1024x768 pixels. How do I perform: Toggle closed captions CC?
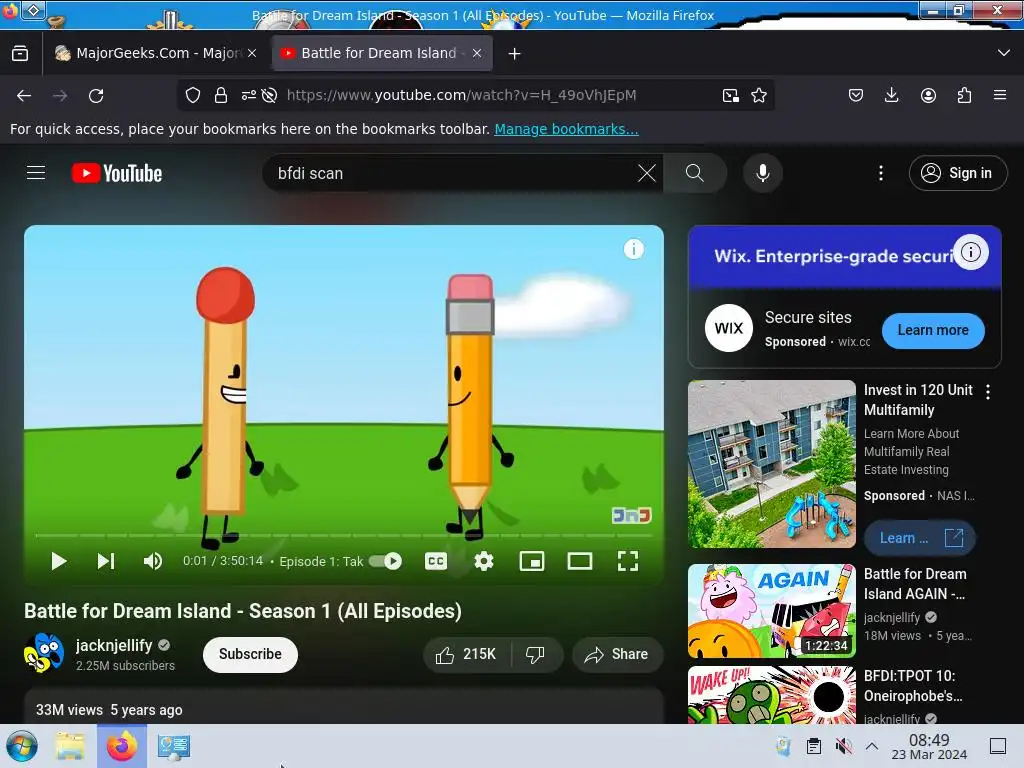pyautogui.click(x=436, y=561)
